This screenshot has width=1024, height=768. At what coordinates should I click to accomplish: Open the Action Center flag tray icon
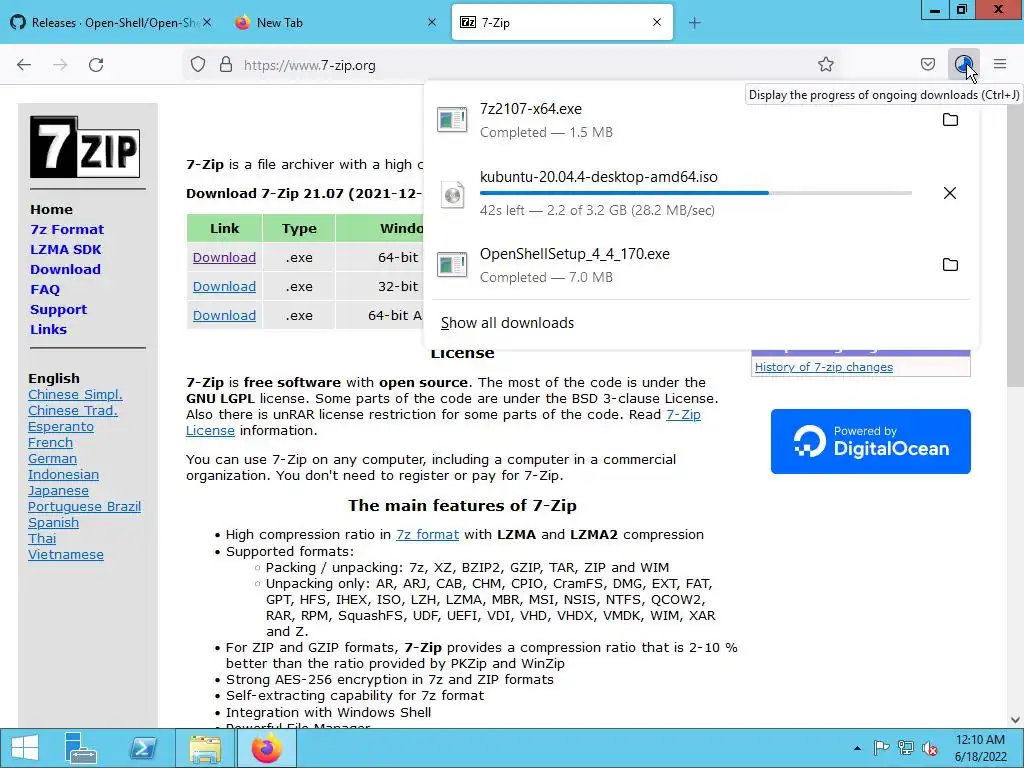[881, 748]
